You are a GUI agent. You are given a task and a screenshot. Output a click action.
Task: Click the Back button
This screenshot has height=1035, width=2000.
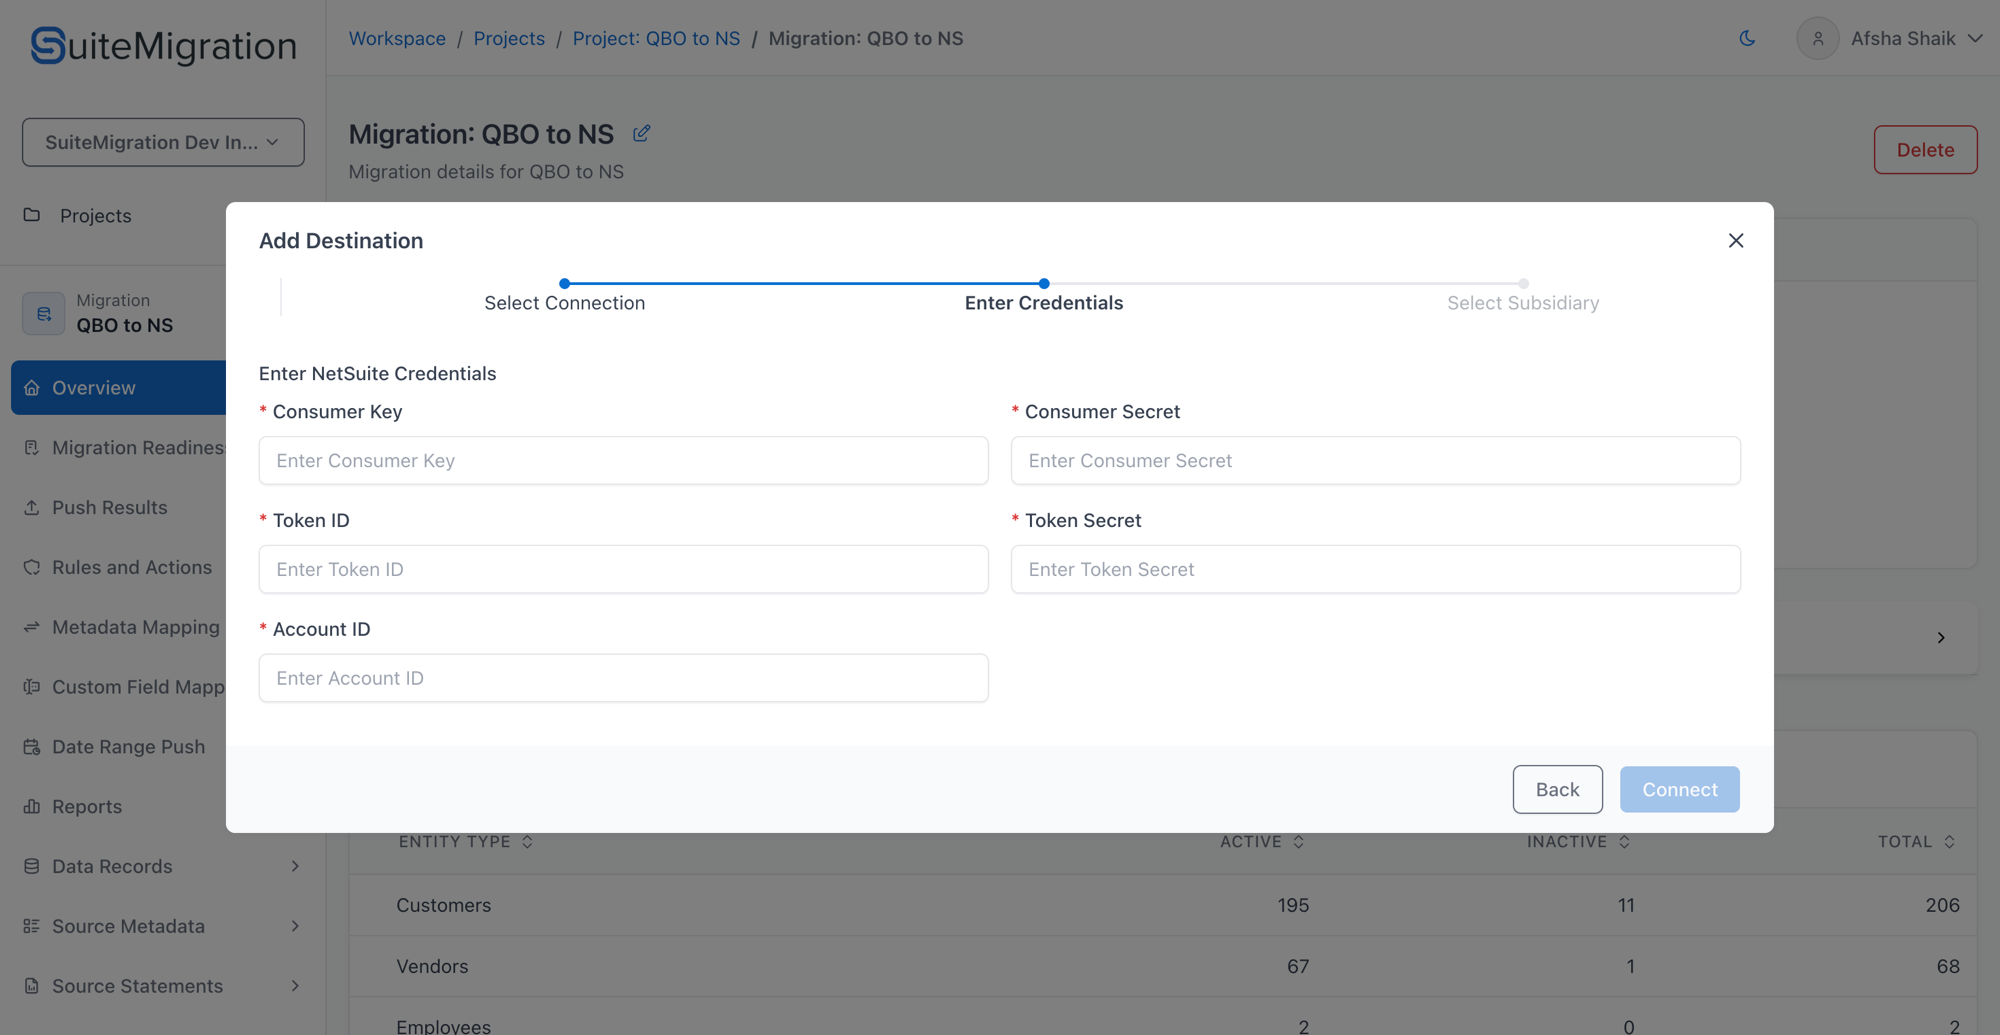tap(1557, 789)
